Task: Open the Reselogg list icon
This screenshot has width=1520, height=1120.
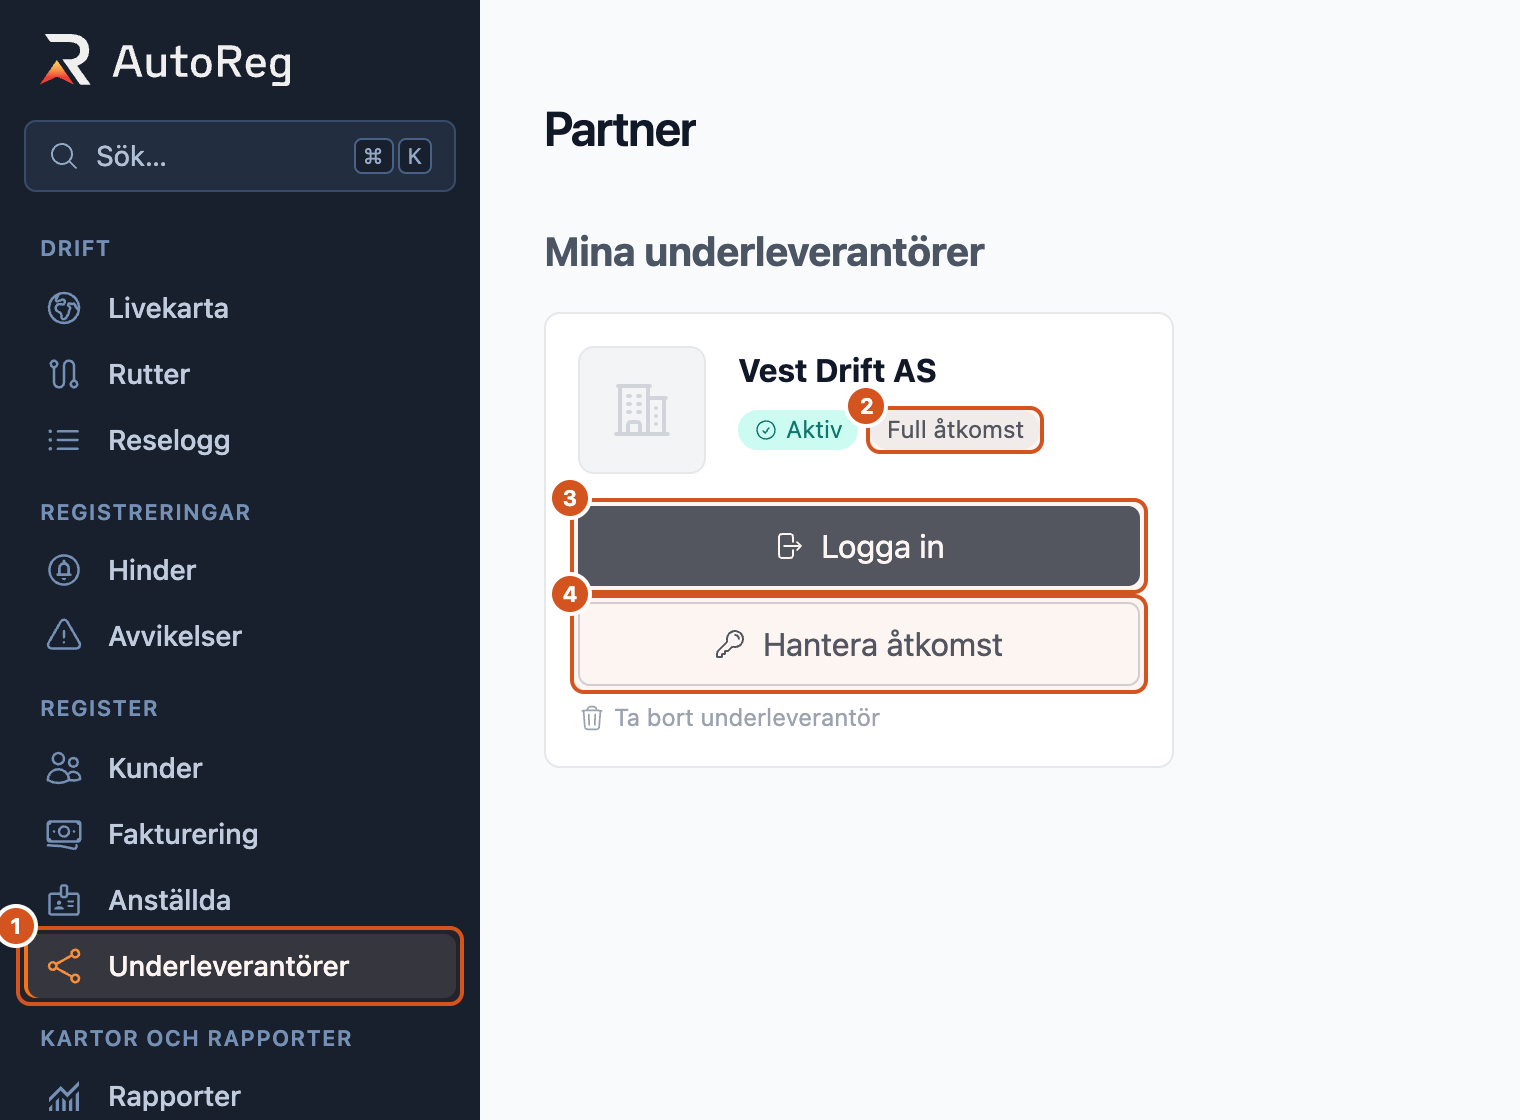Action: click(64, 440)
